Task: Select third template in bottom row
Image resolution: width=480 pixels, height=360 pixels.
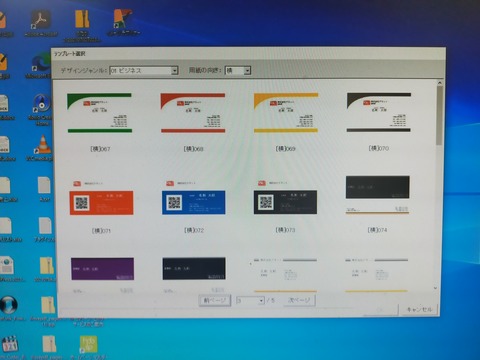Action: tap(285, 275)
